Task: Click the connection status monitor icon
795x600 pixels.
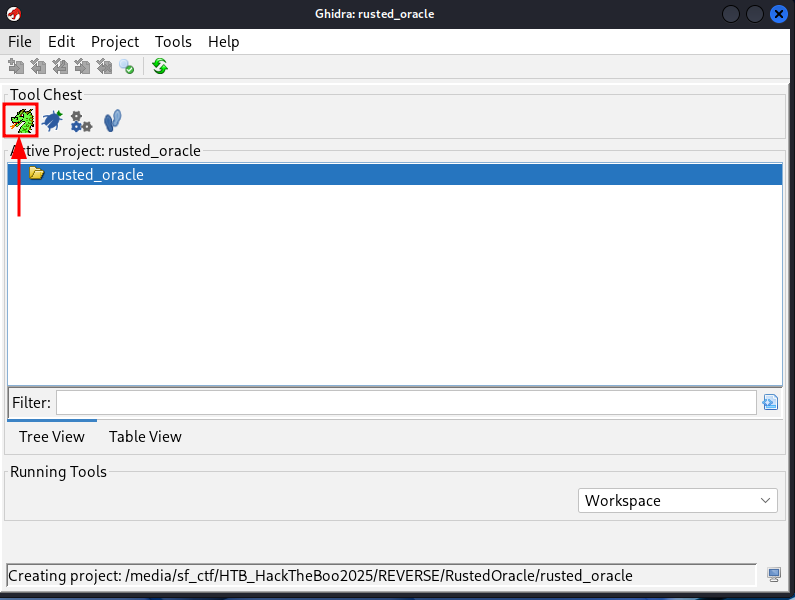Action: click(774, 575)
